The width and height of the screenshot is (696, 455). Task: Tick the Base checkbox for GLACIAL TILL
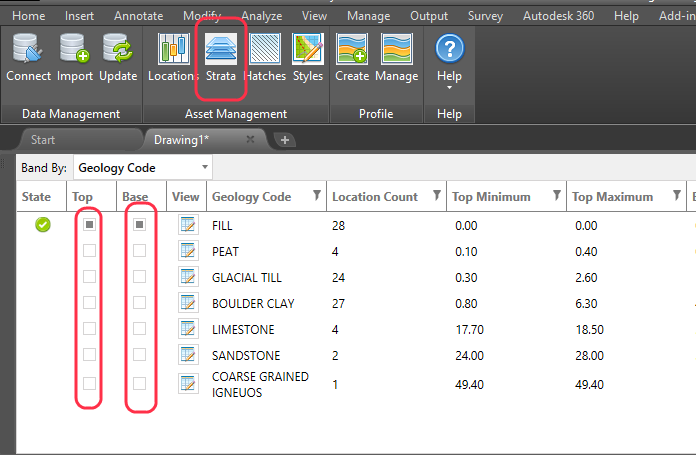coord(139,277)
